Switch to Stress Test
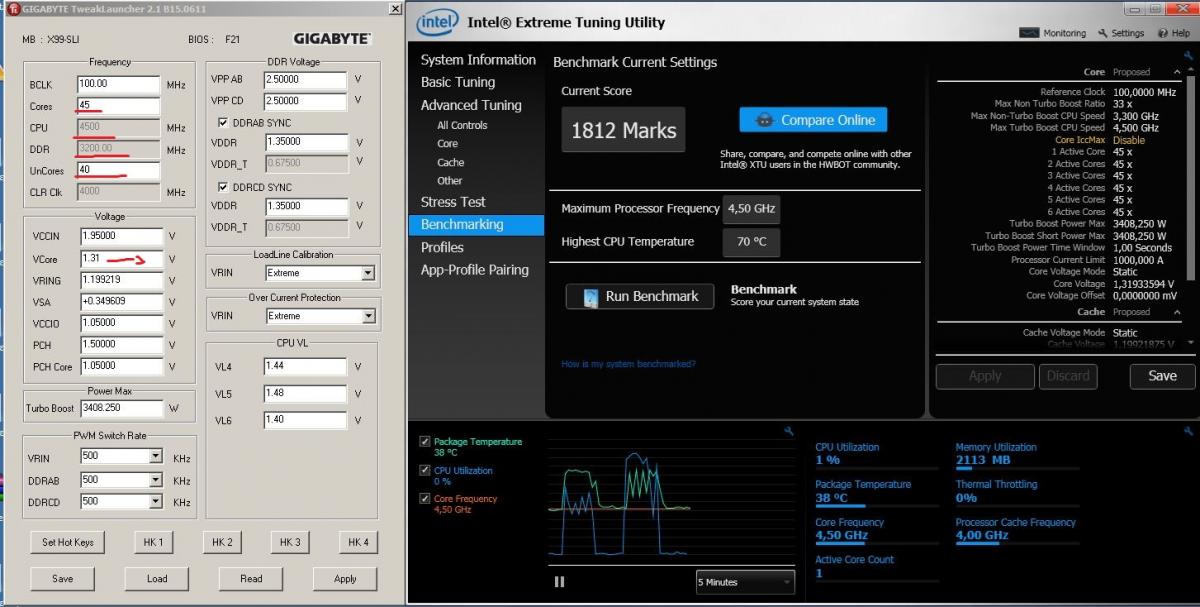The image size is (1200, 607). (x=453, y=202)
